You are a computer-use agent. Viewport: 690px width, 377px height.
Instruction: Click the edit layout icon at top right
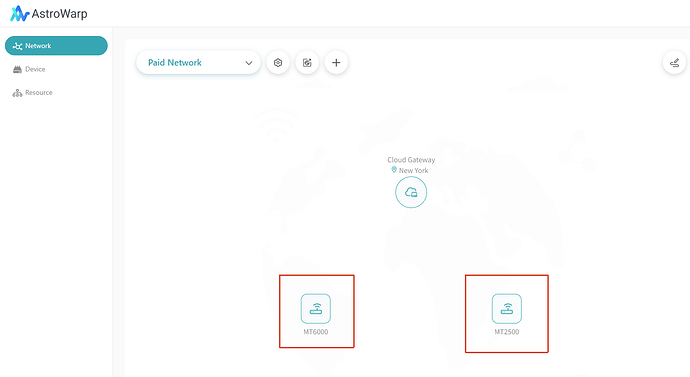coord(674,62)
